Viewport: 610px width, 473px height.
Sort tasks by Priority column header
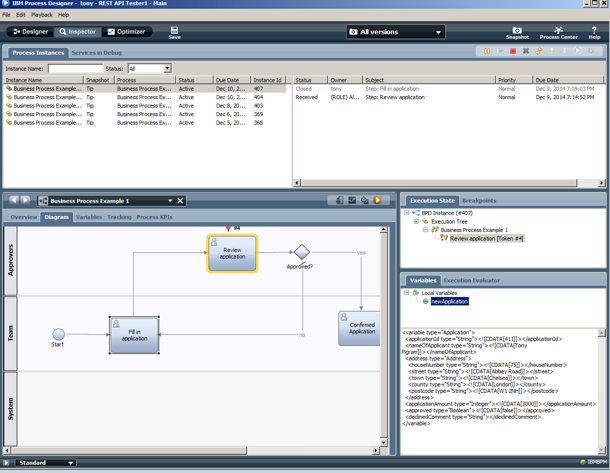(514, 80)
